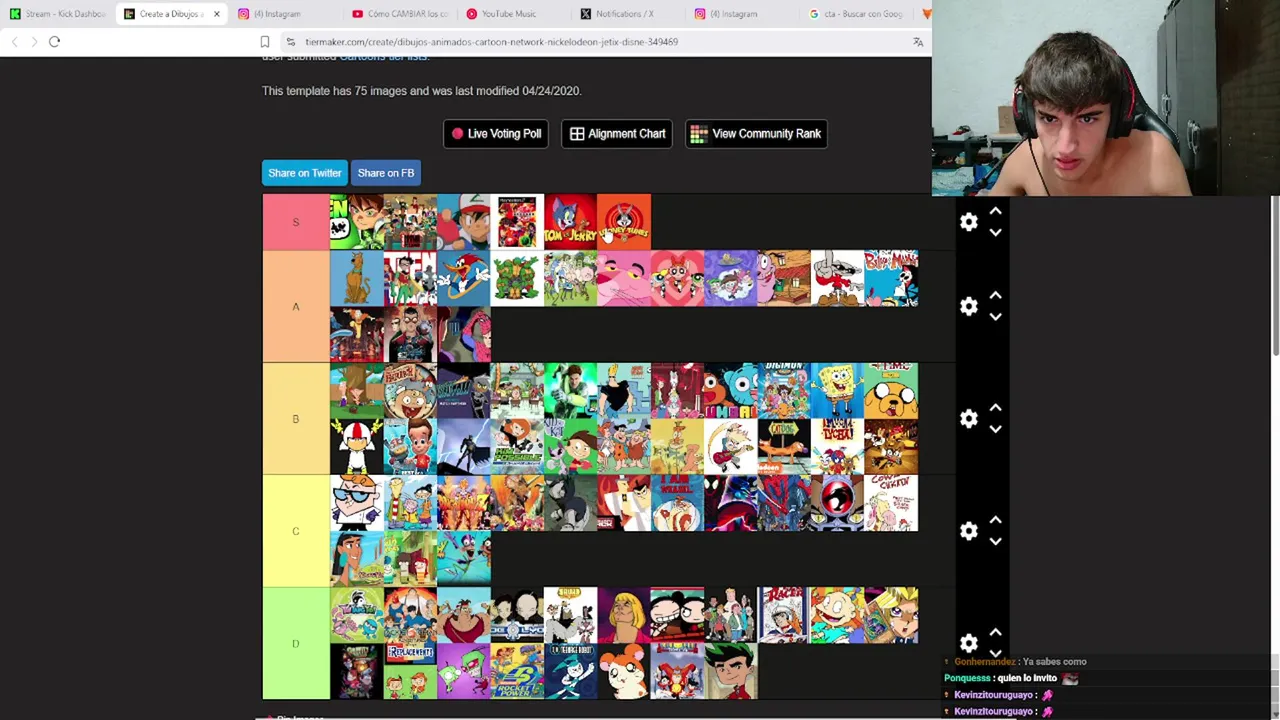Select the A tier label
Viewport: 1280px width, 720px height.
coord(296,306)
